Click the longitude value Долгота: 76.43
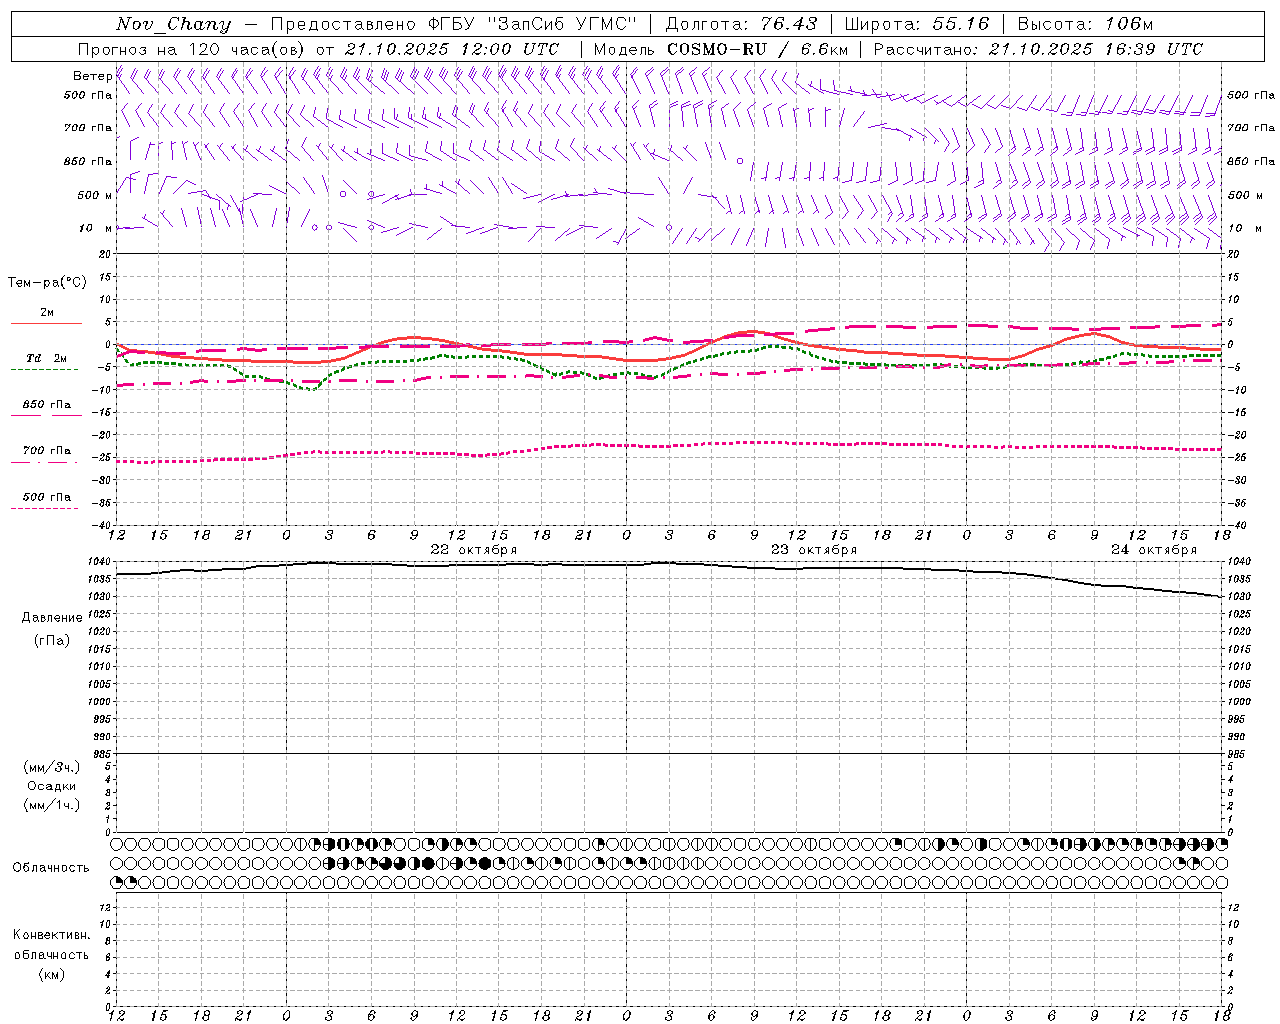 pyautogui.click(x=741, y=24)
